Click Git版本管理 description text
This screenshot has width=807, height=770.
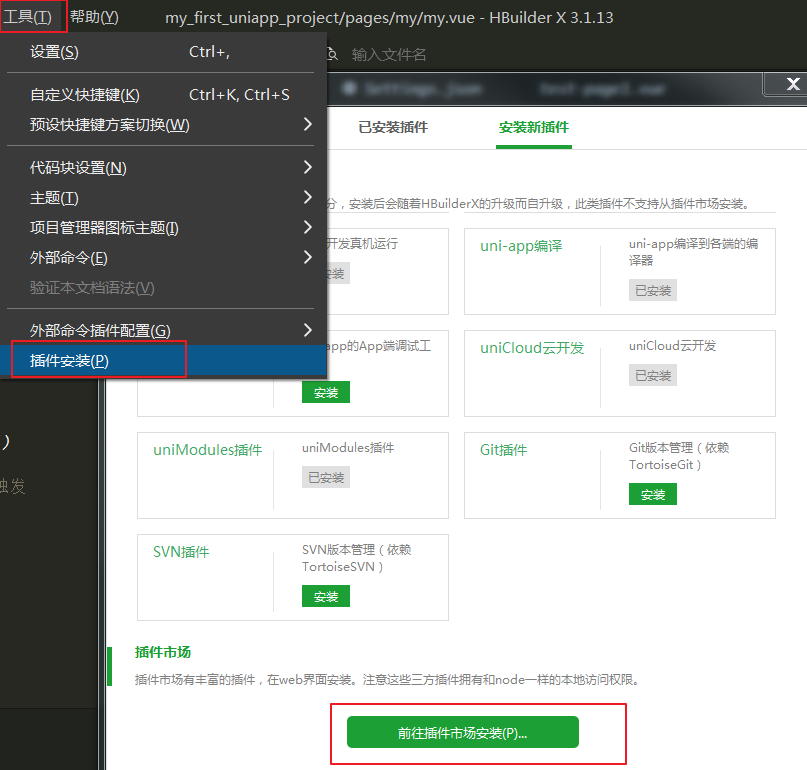[x=679, y=456]
